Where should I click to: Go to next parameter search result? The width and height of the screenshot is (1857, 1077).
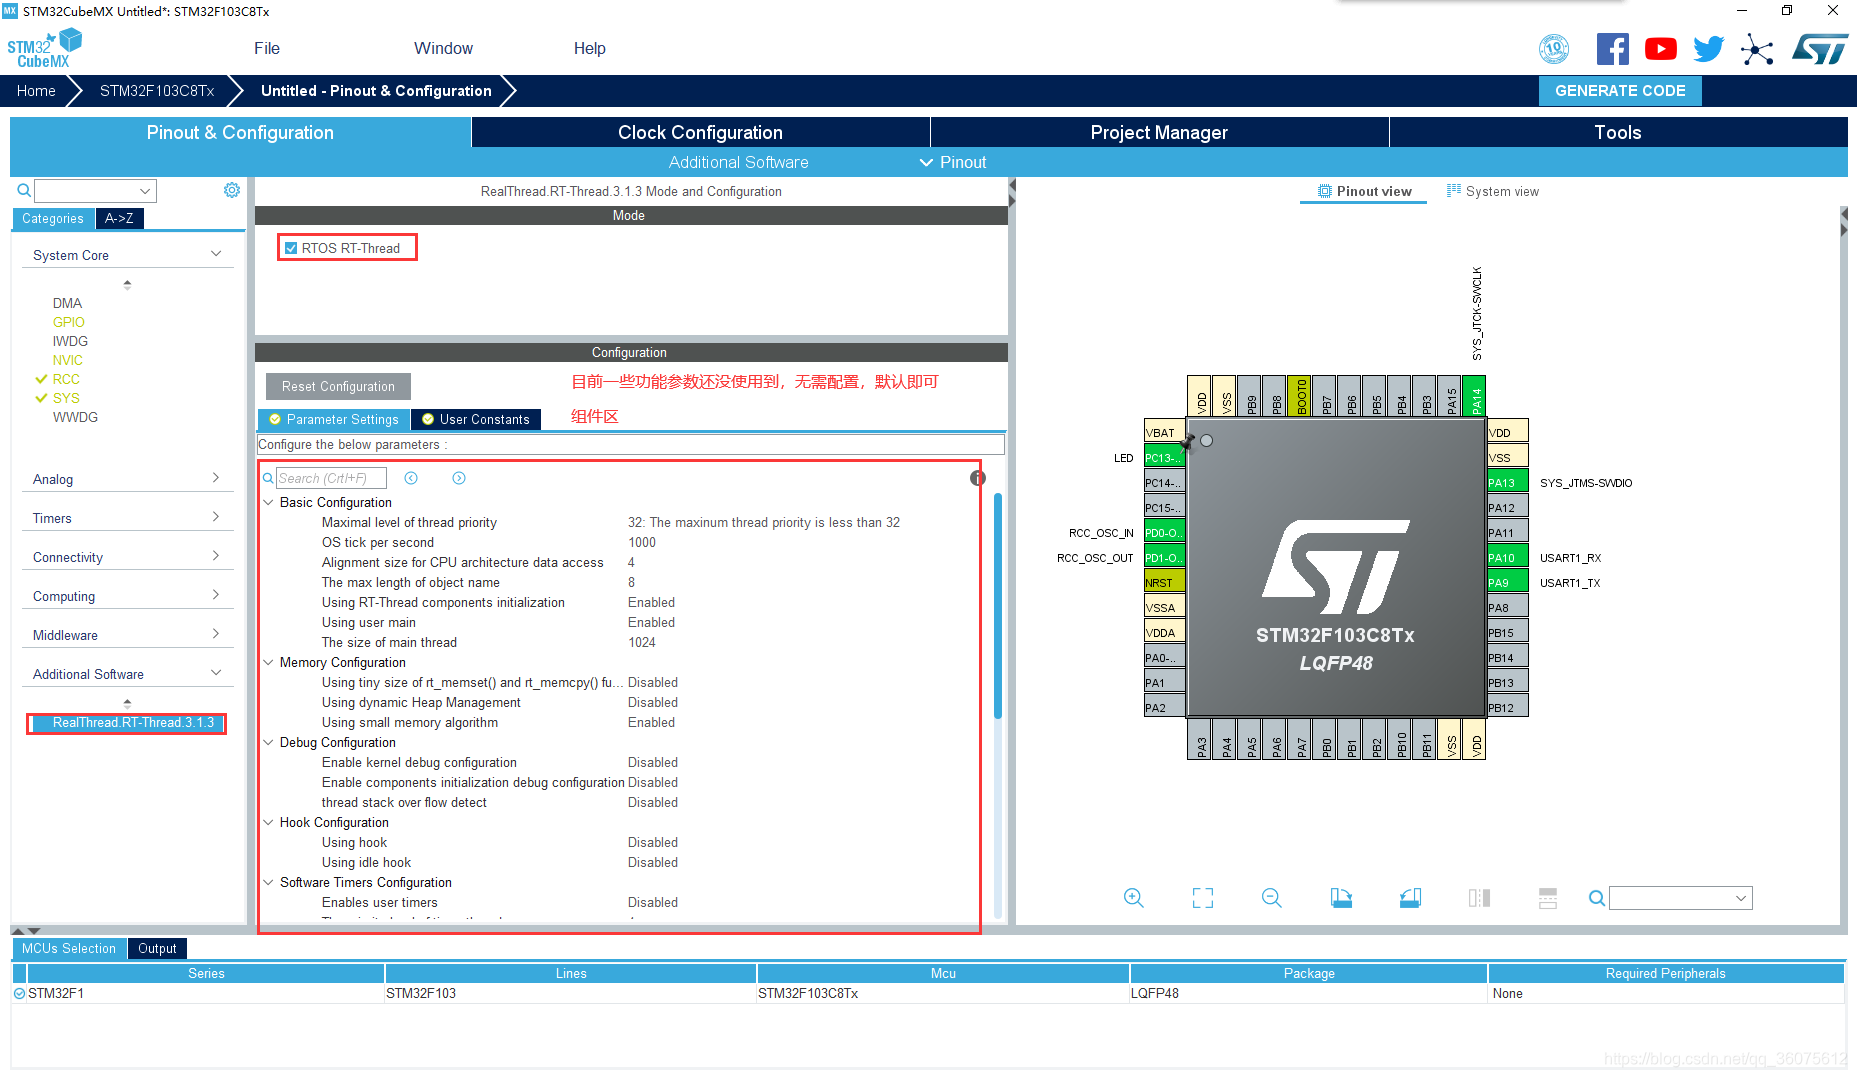(459, 478)
